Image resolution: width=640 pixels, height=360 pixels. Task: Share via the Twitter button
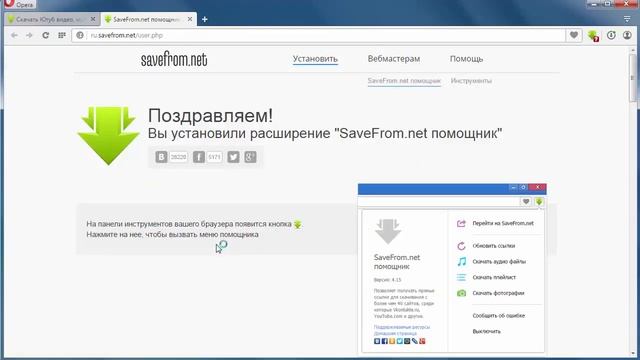tap(233, 157)
